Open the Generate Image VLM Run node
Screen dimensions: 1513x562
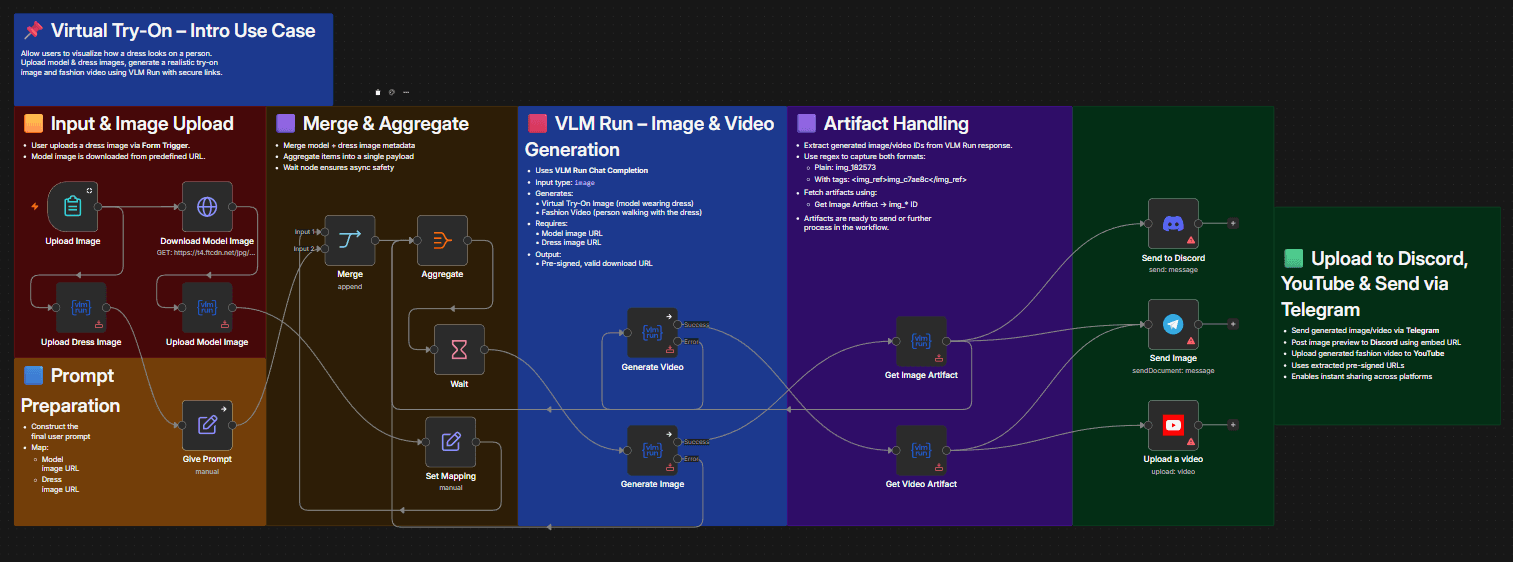(x=652, y=450)
